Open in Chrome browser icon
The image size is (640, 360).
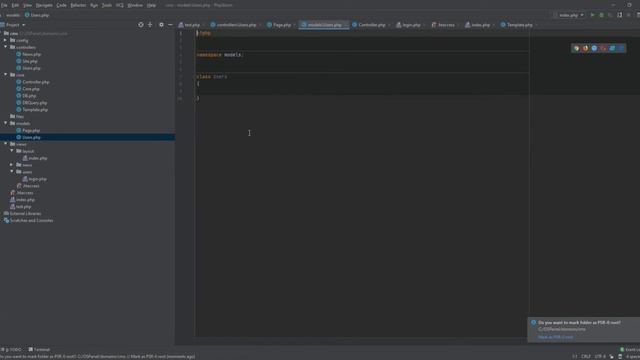[x=576, y=48]
